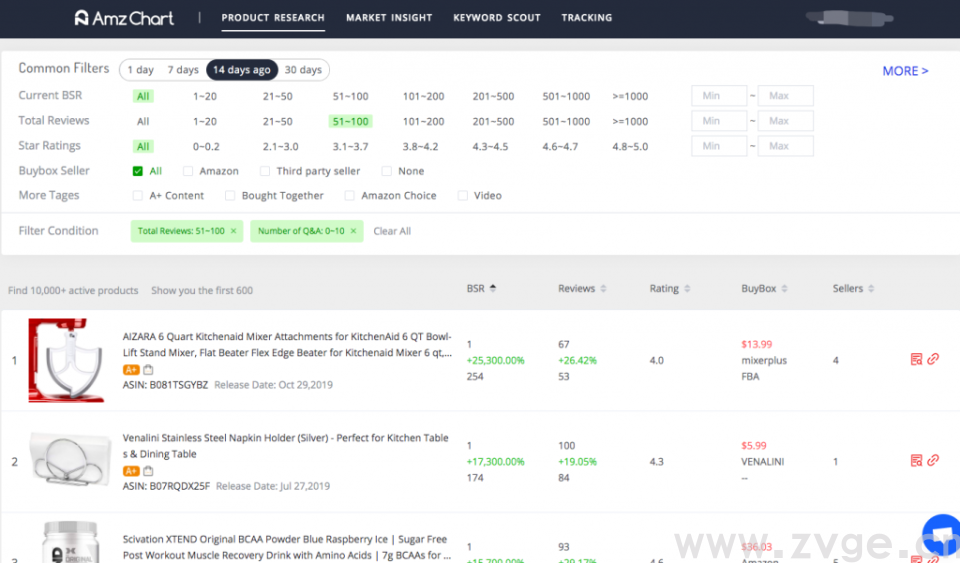
Task: Remove the Total Reviews 51~100 filter tag
Action: (234, 231)
